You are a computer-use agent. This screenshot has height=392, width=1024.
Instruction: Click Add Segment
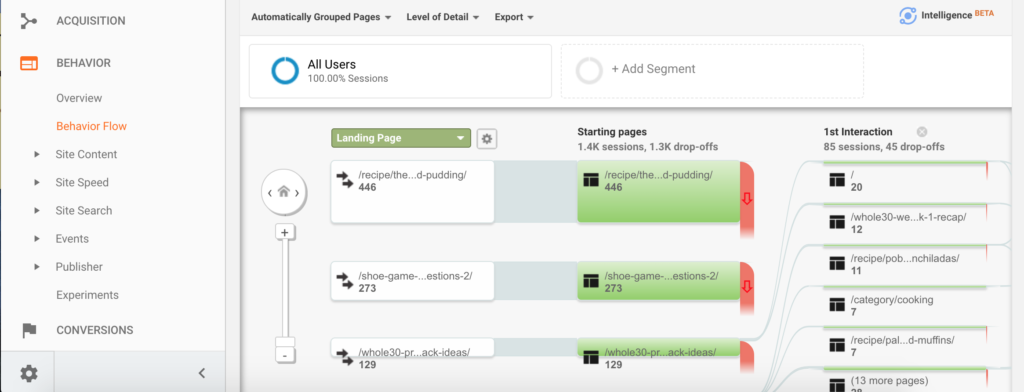point(712,71)
